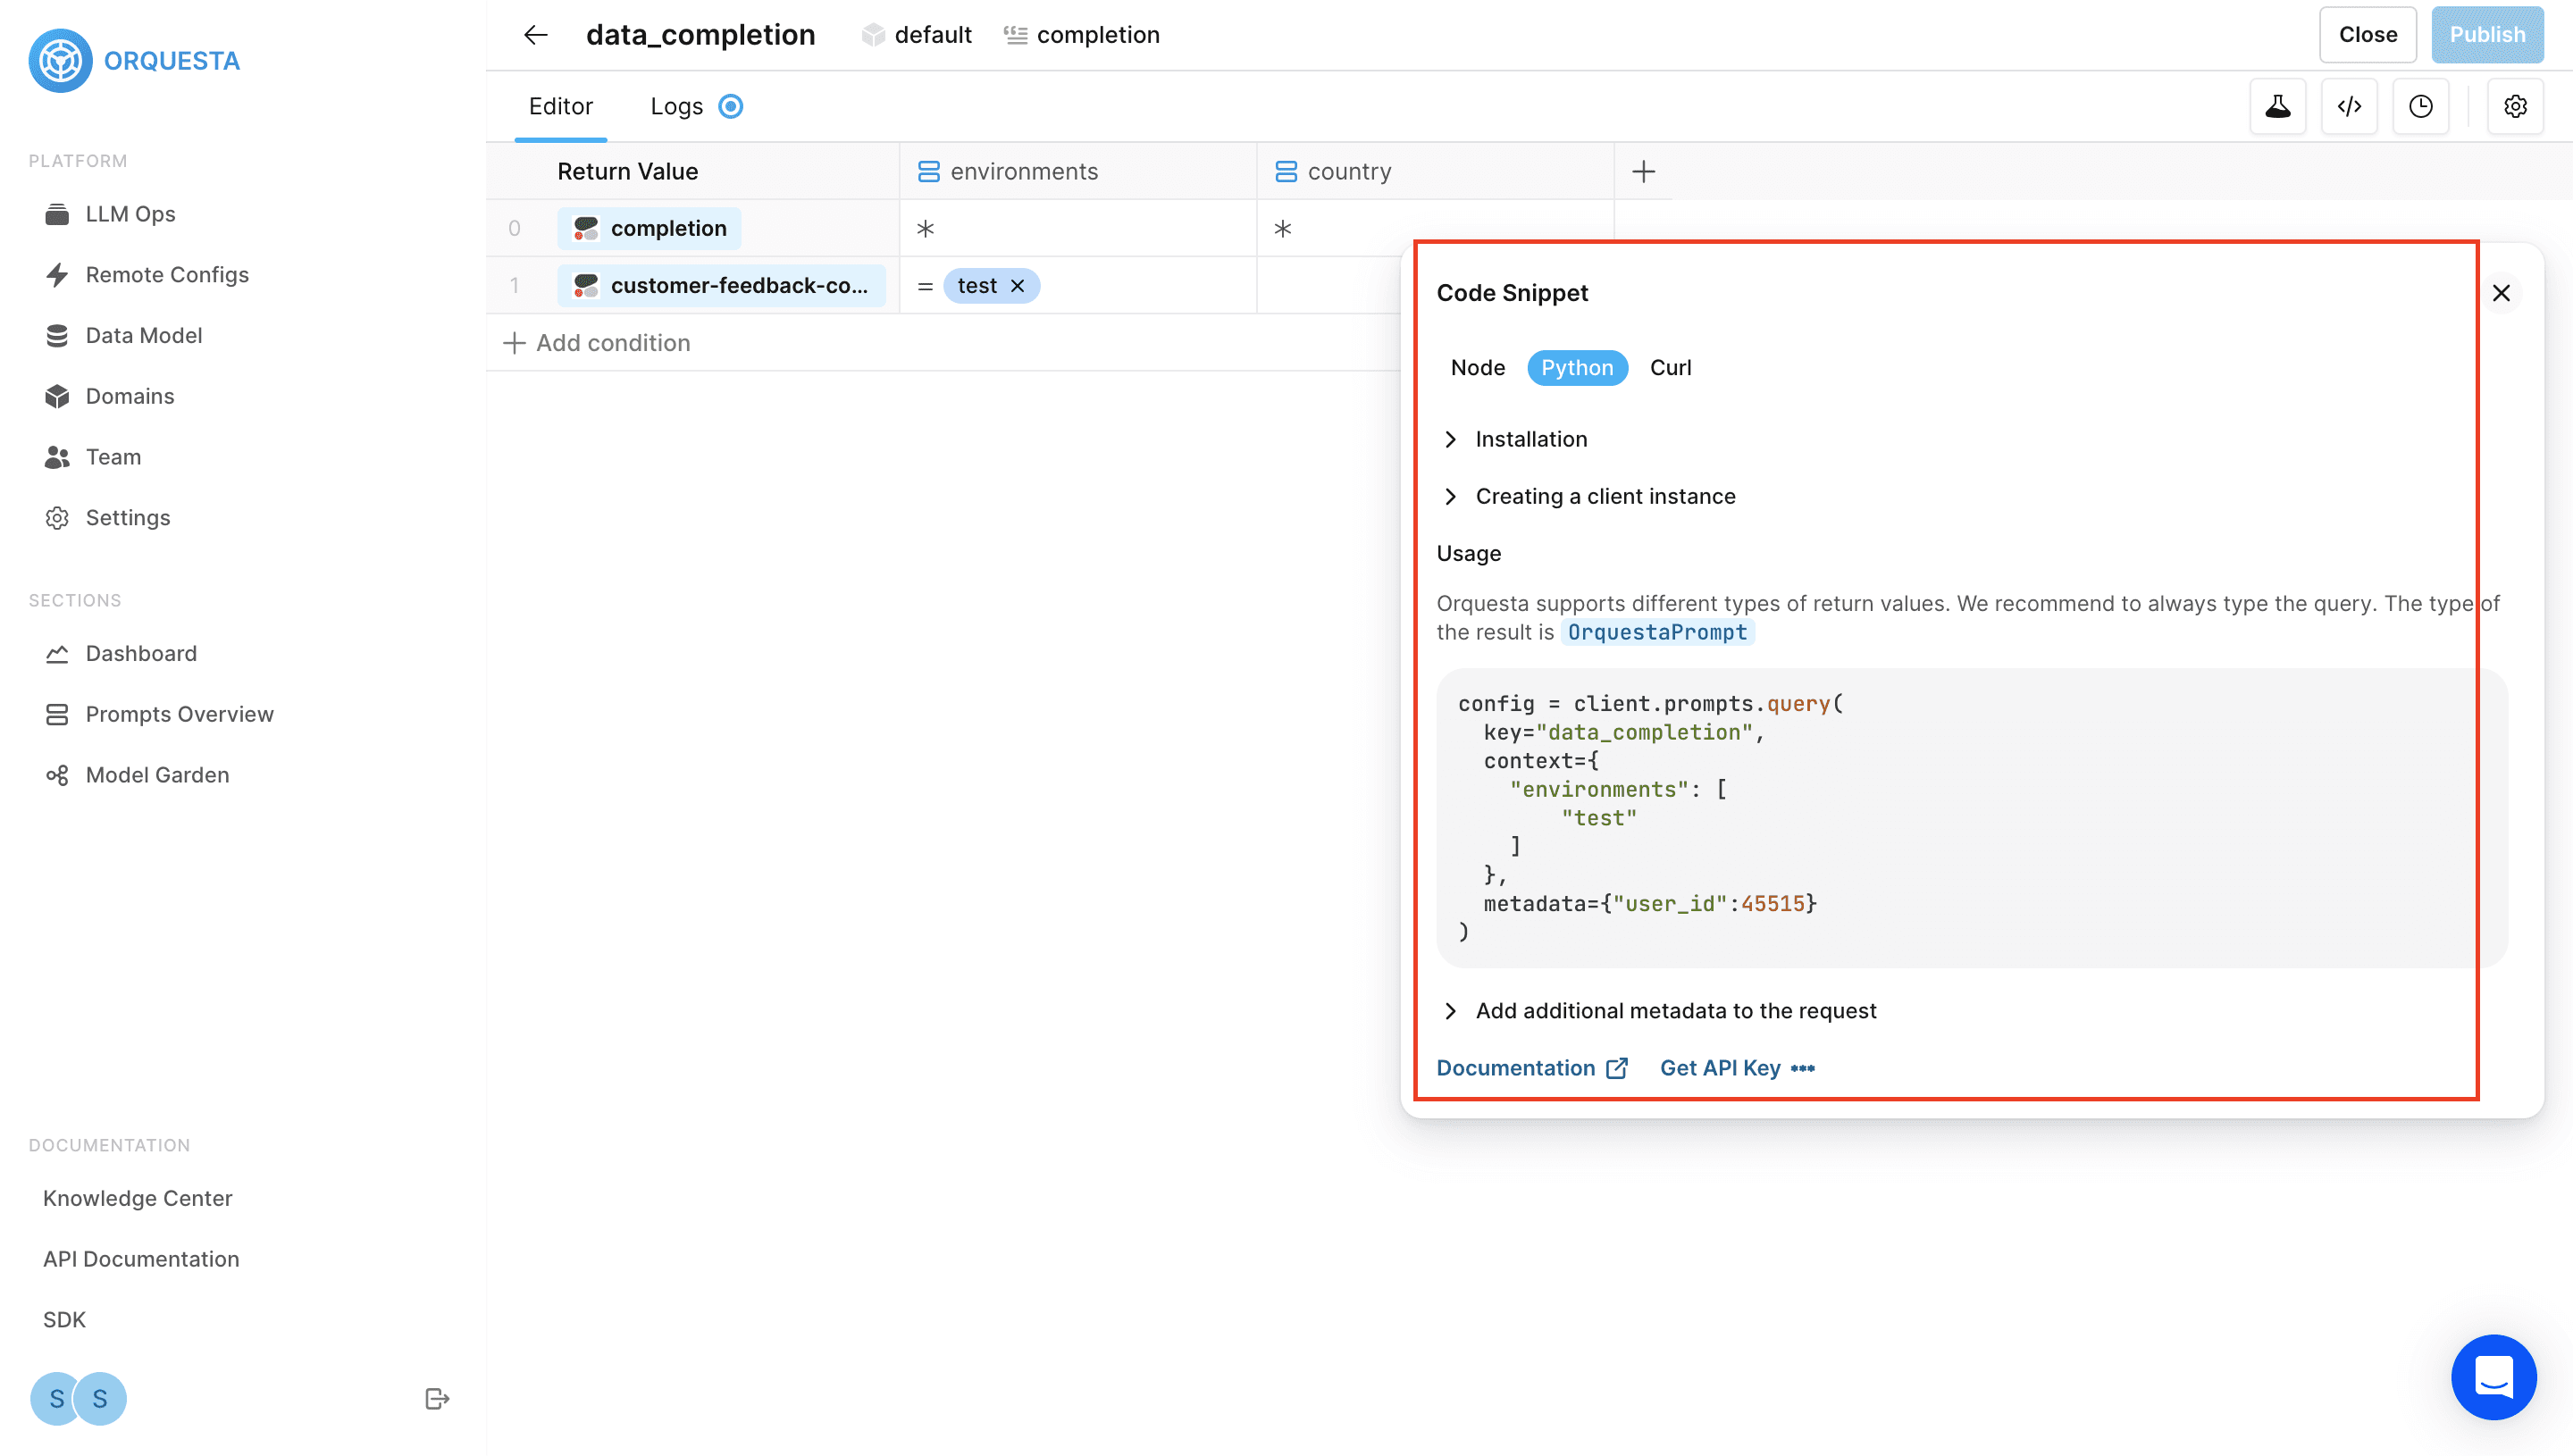2573x1456 pixels.
Task: Select the Python language option
Action: [x=1576, y=368]
